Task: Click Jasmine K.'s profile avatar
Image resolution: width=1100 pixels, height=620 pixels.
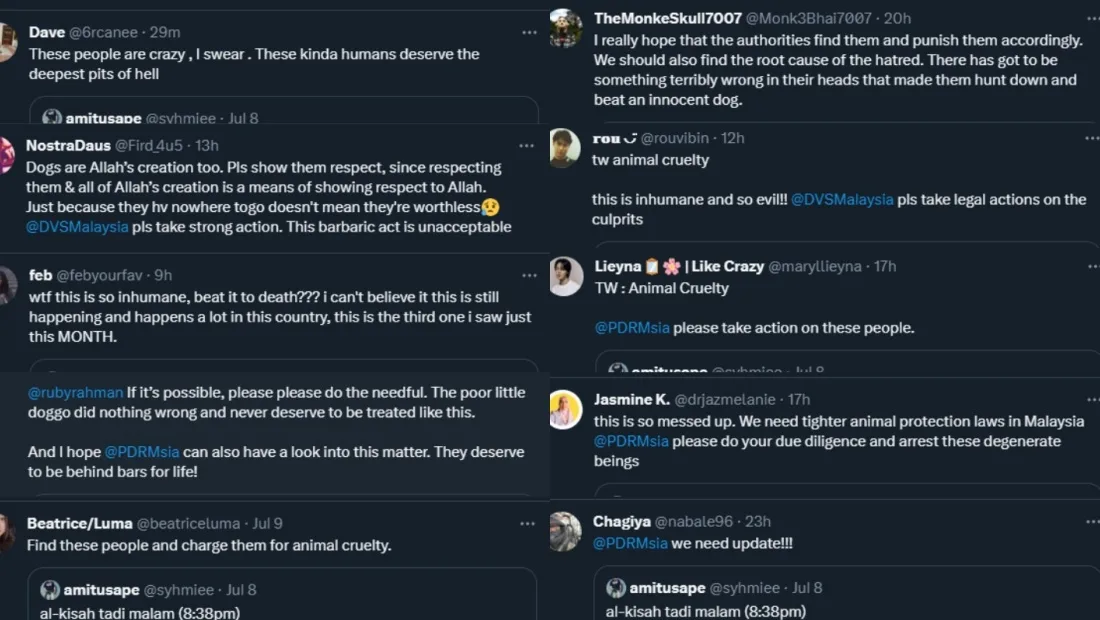Action: click(566, 409)
